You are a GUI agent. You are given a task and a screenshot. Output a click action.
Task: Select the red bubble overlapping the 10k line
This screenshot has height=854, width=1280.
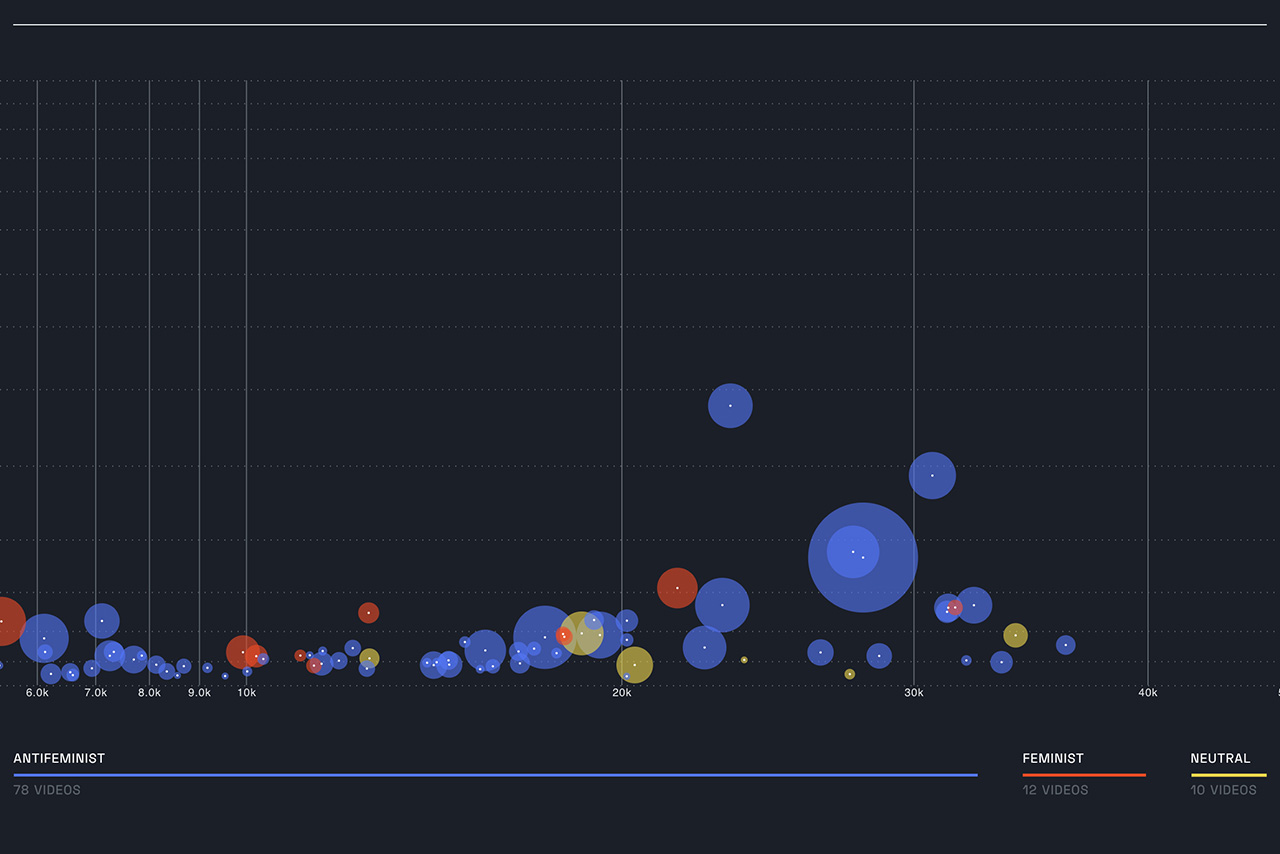(x=243, y=652)
